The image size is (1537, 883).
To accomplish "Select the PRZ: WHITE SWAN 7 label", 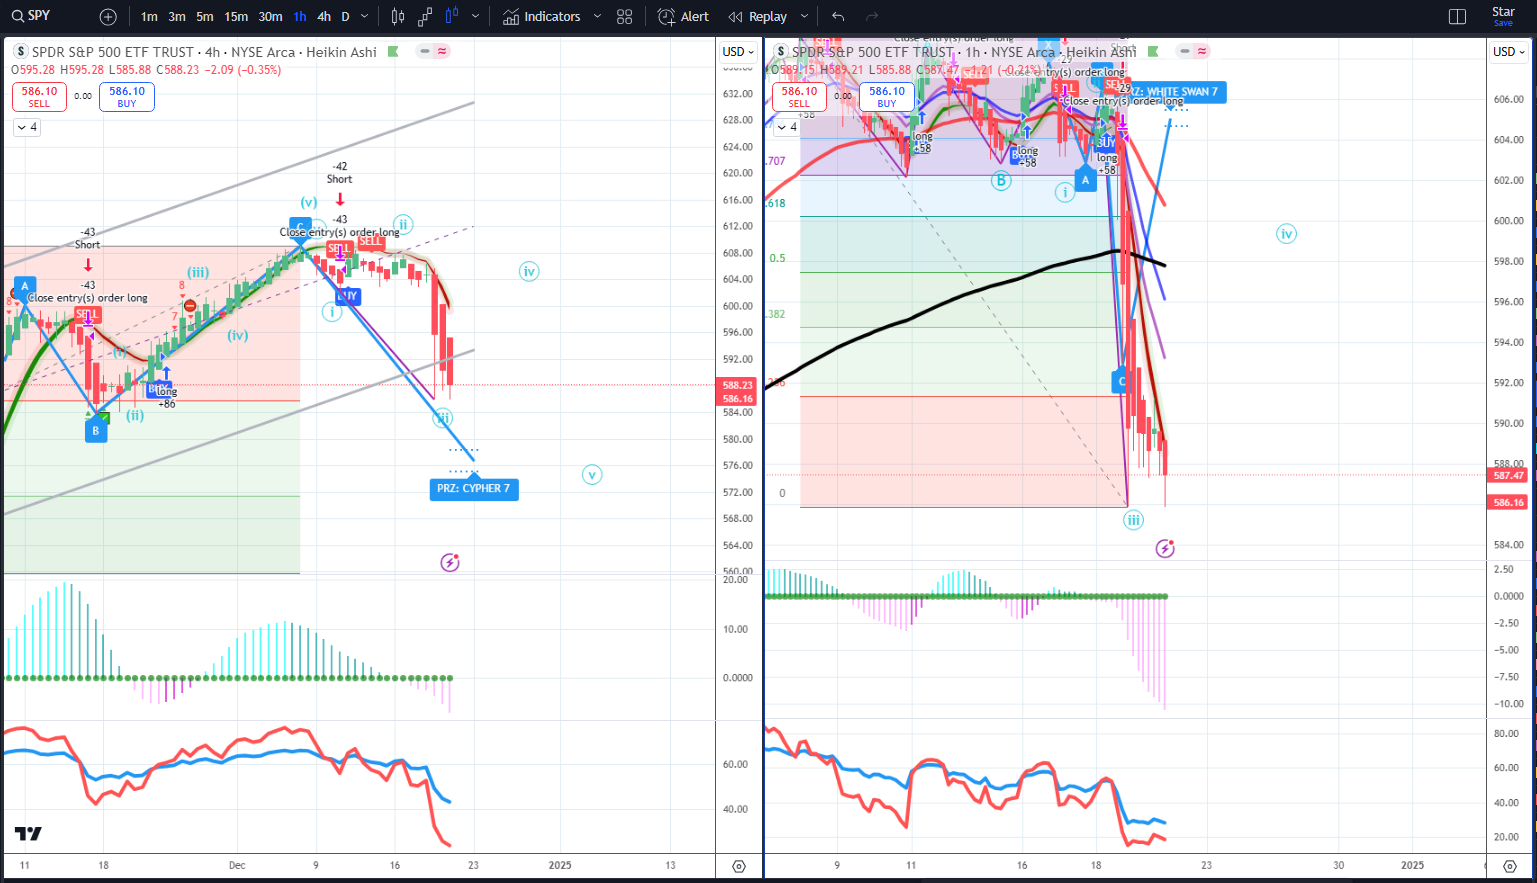I will click(x=1173, y=92).
